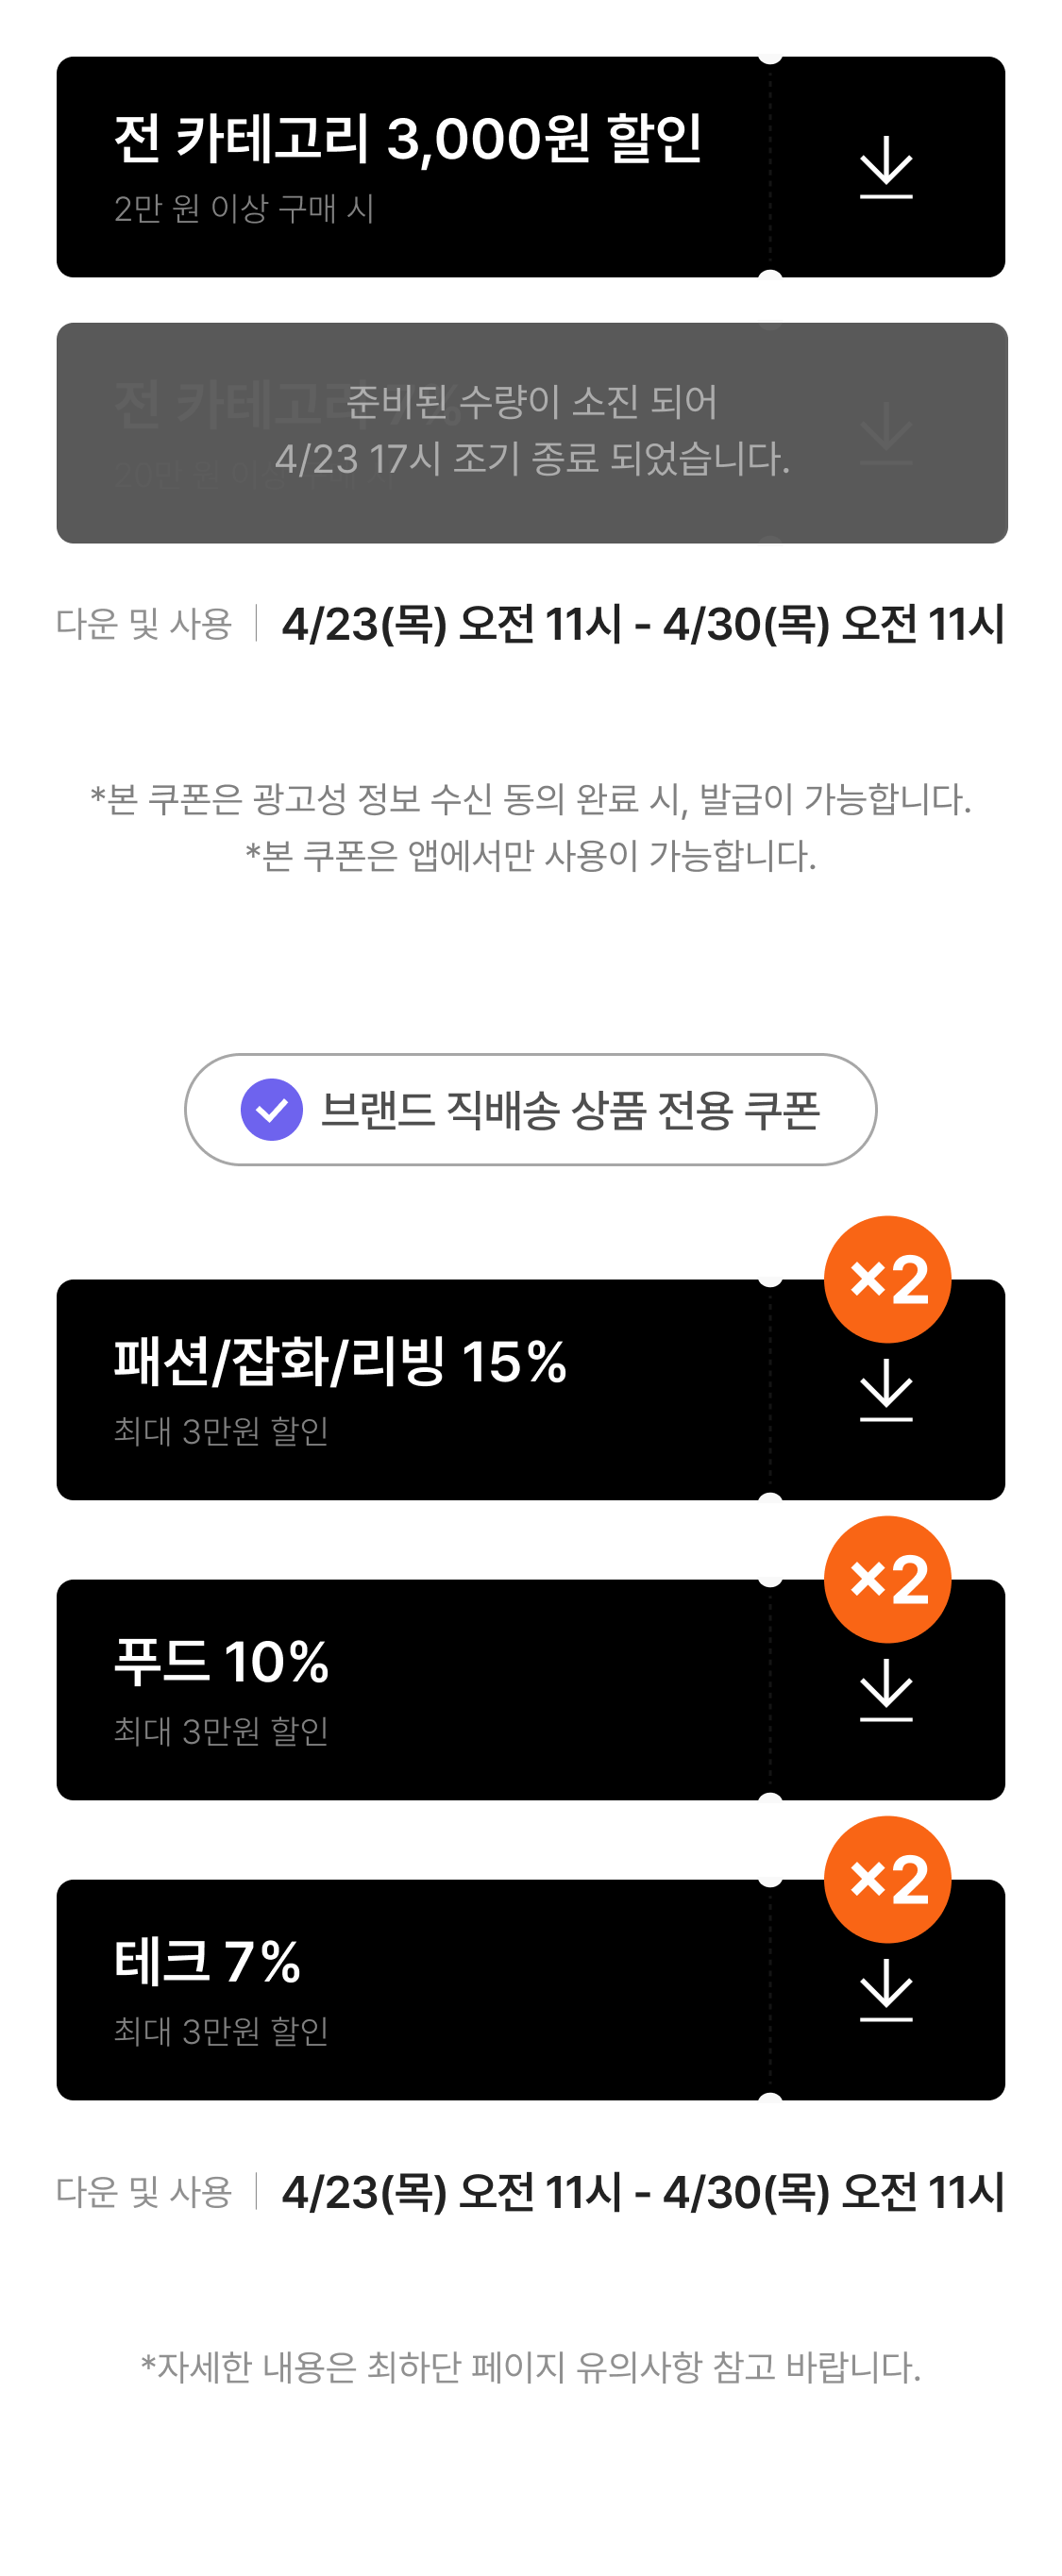
Task: Click x2 badge on 패션/잡화/리빙 coupon
Action: pyautogui.click(x=887, y=1279)
